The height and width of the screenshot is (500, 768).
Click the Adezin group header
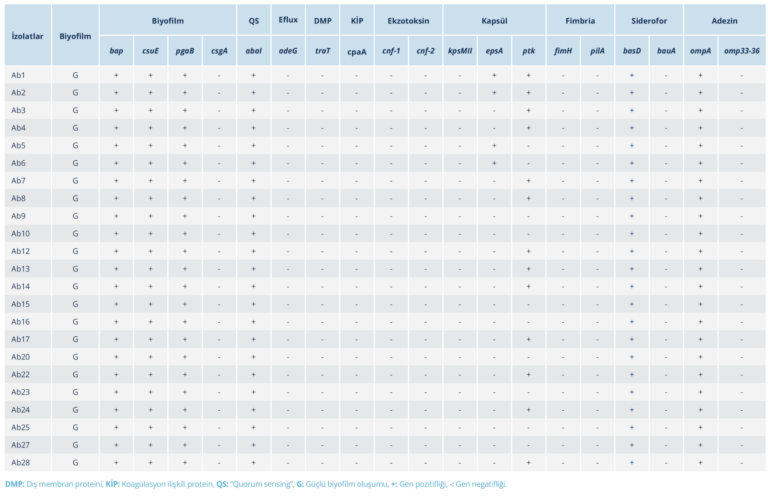coord(724,20)
